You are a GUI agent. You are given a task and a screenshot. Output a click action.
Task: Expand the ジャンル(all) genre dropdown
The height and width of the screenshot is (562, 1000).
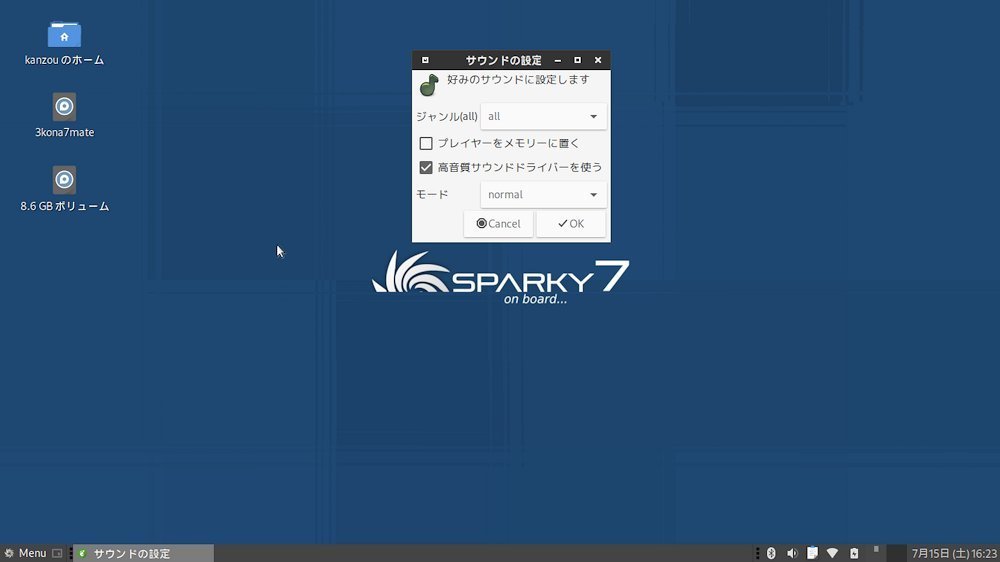[543, 116]
